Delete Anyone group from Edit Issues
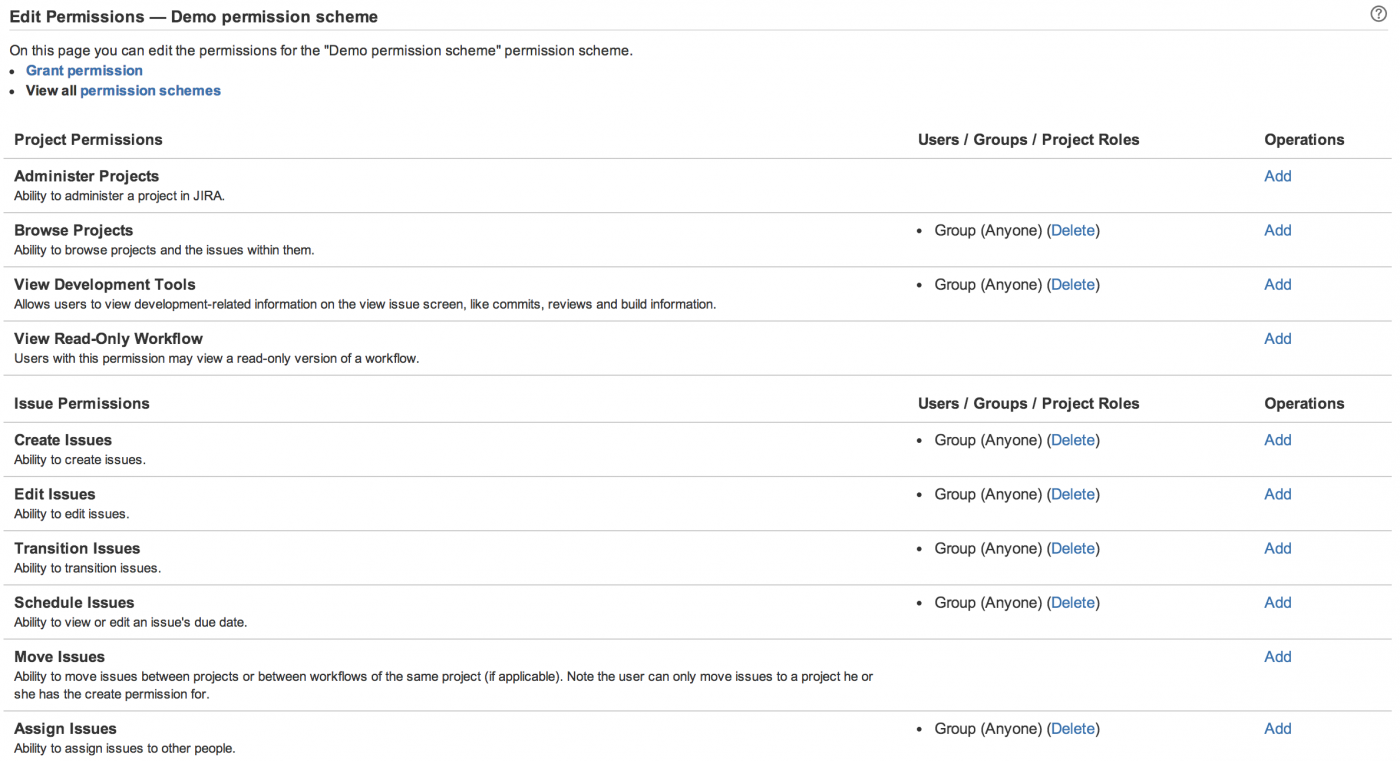Viewport: 1400px width, 761px height. pyautogui.click(x=1073, y=495)
